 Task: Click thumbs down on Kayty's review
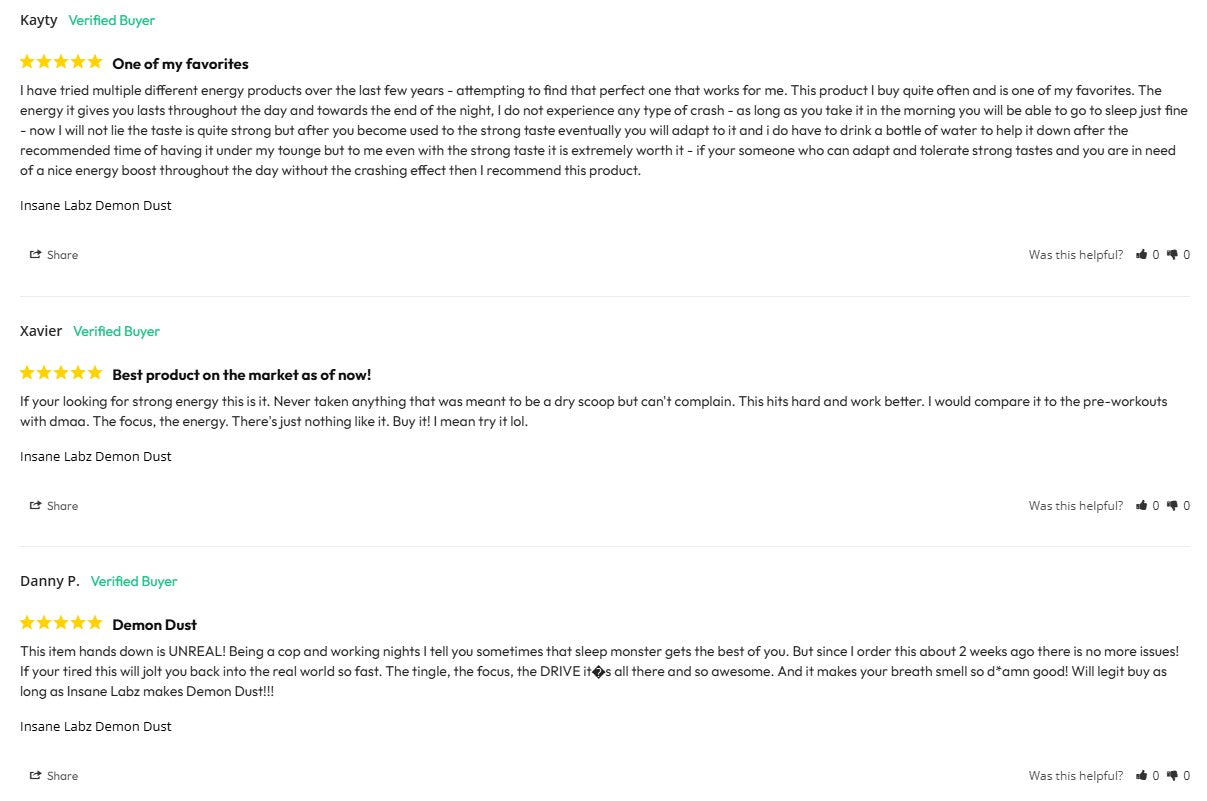[x=1172, y=255]
